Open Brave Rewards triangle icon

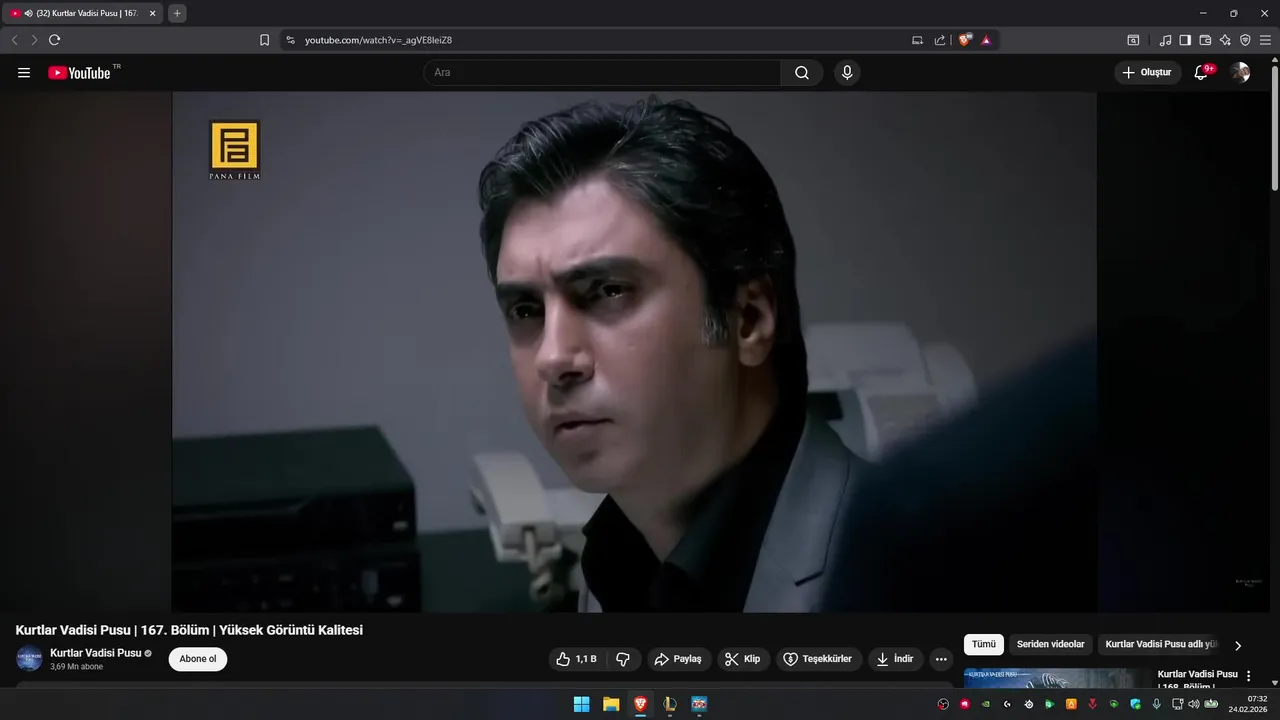click(x=986, y=40)
